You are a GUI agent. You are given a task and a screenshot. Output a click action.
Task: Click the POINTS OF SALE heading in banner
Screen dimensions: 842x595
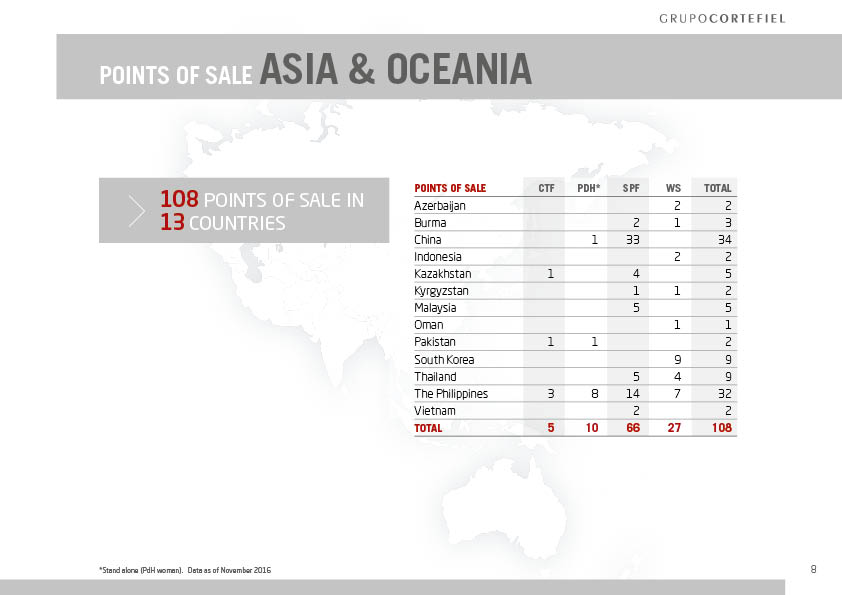click(176, 75)
